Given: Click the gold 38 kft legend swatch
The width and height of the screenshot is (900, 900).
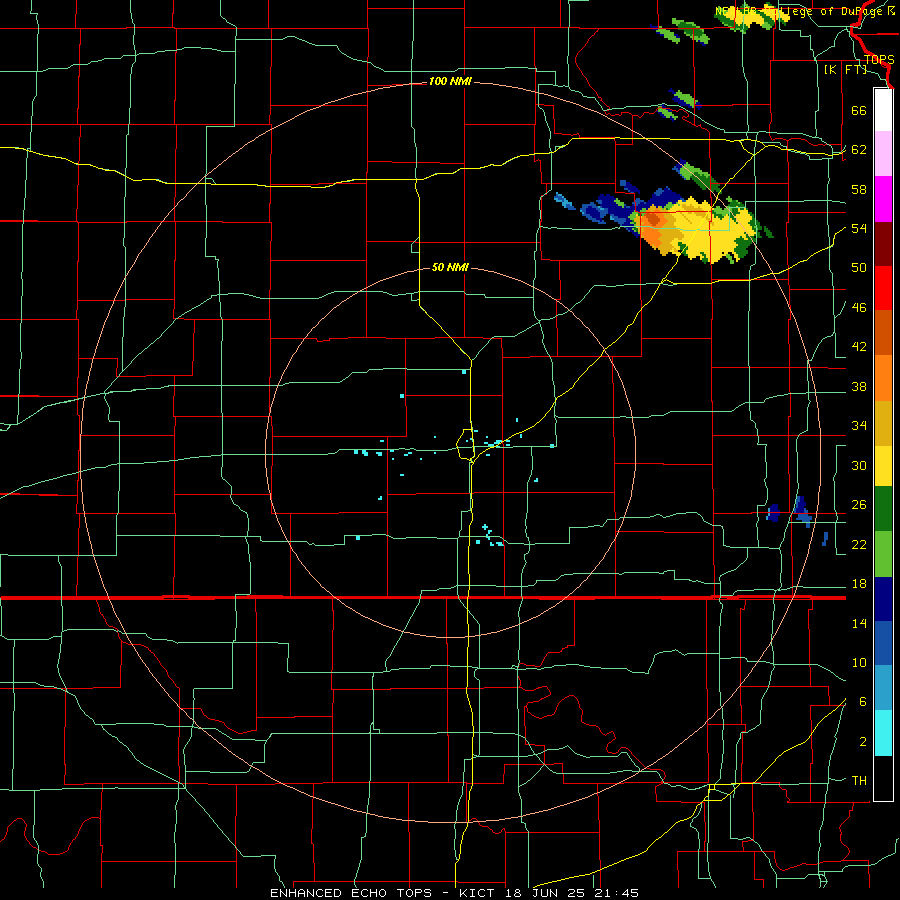Looking at the screenshot, I should tap(883, 423).
